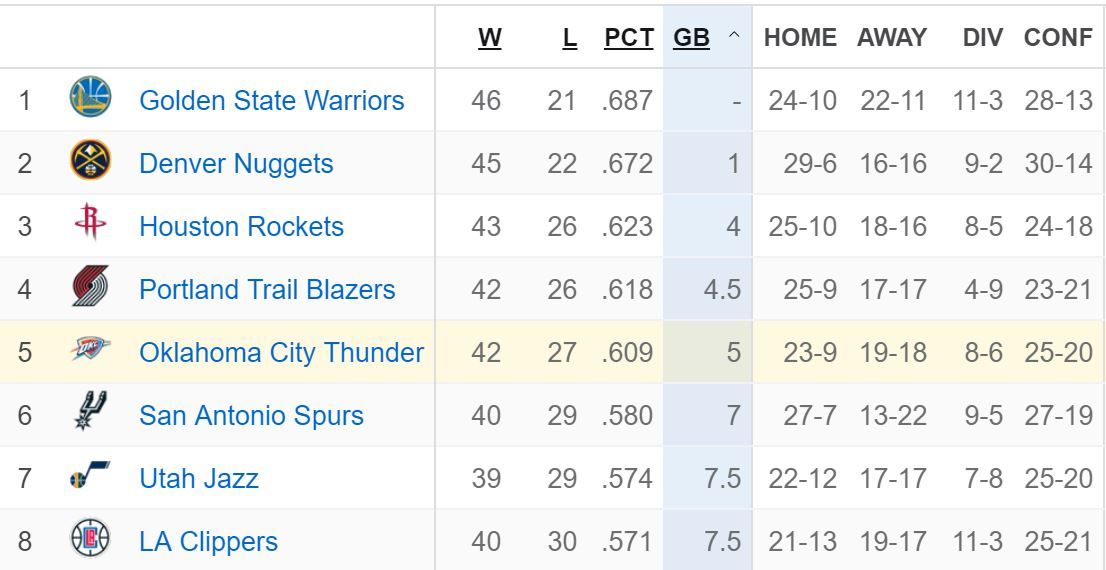Click the LA Clippers logo

pyautogui.click(x=91, y=541)
